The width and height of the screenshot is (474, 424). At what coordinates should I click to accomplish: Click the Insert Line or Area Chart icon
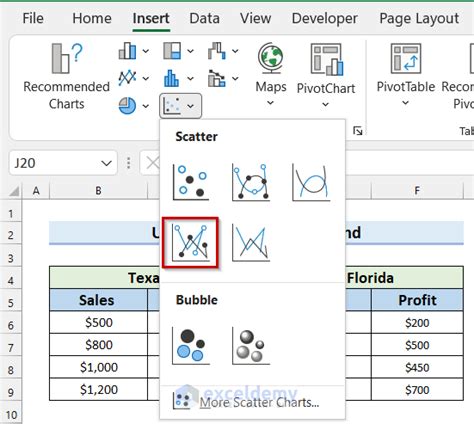click(127, 78)
